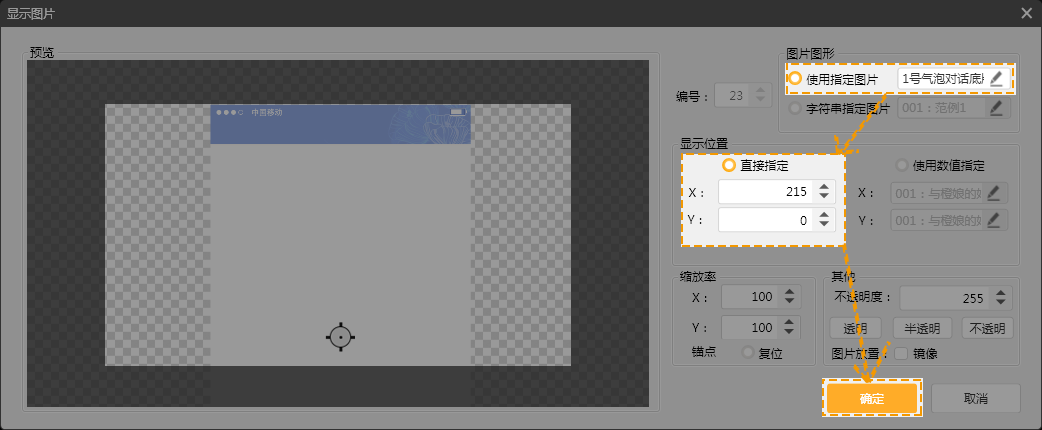This screenshot has width=1042, height=430.
Task: Click the position X input field showing 215
Action: click(766, 192)
